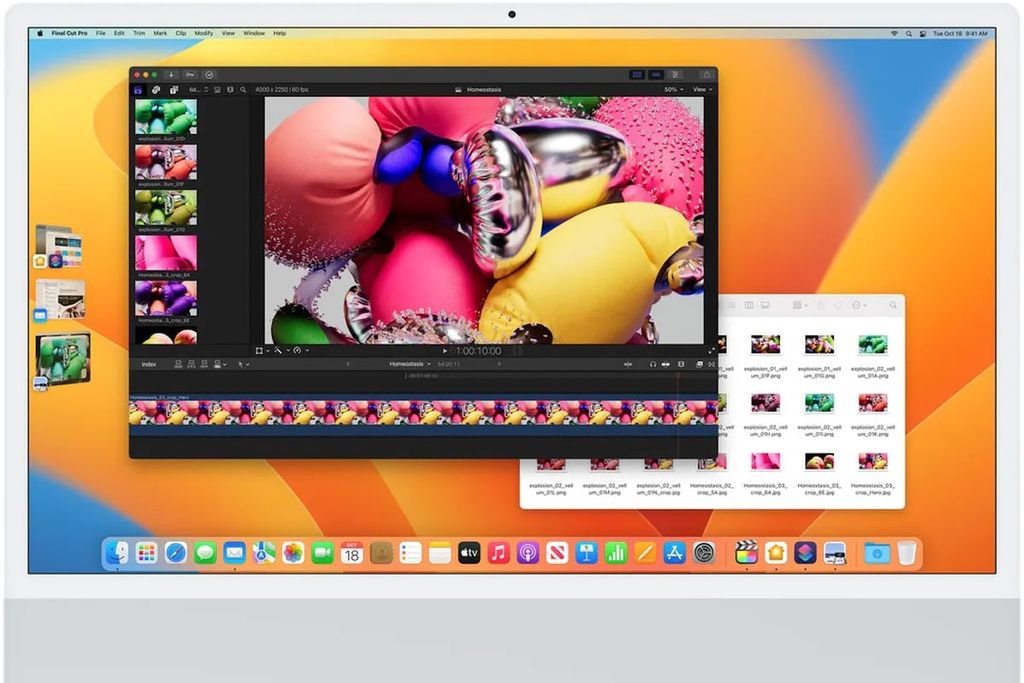Select the crop tool icon above the timeline
The width and height of the screenshot is (1024, 683).
pos(260,350)
